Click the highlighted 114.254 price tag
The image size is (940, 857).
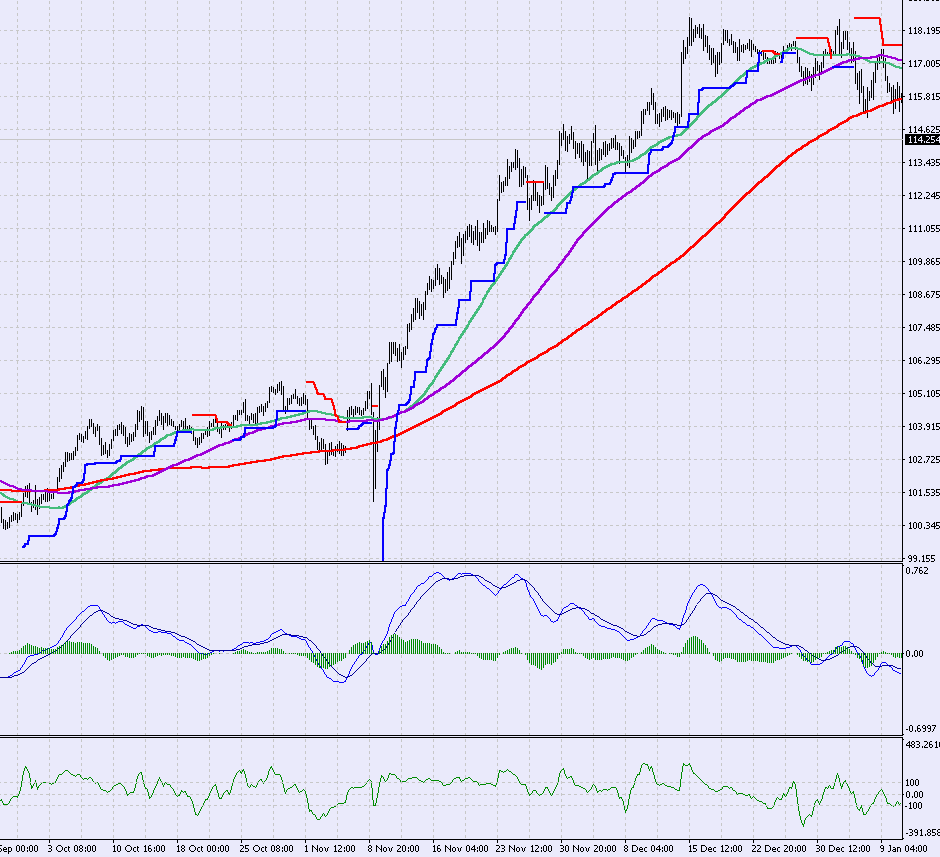[x=919, y=140]
